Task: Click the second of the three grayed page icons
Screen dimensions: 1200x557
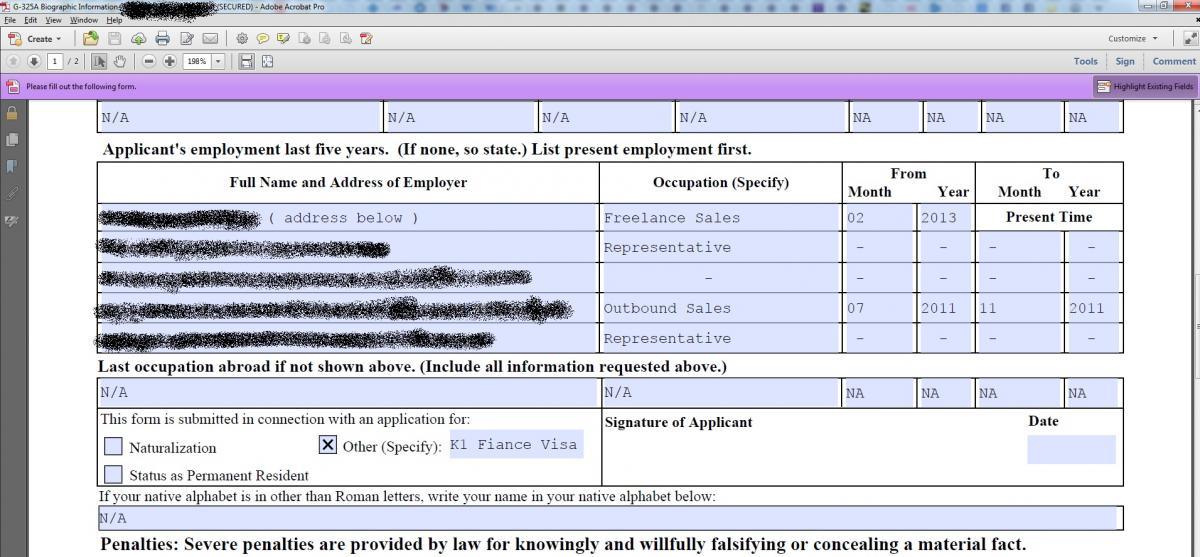Action: pyautogui.click(x=324, y=39)
